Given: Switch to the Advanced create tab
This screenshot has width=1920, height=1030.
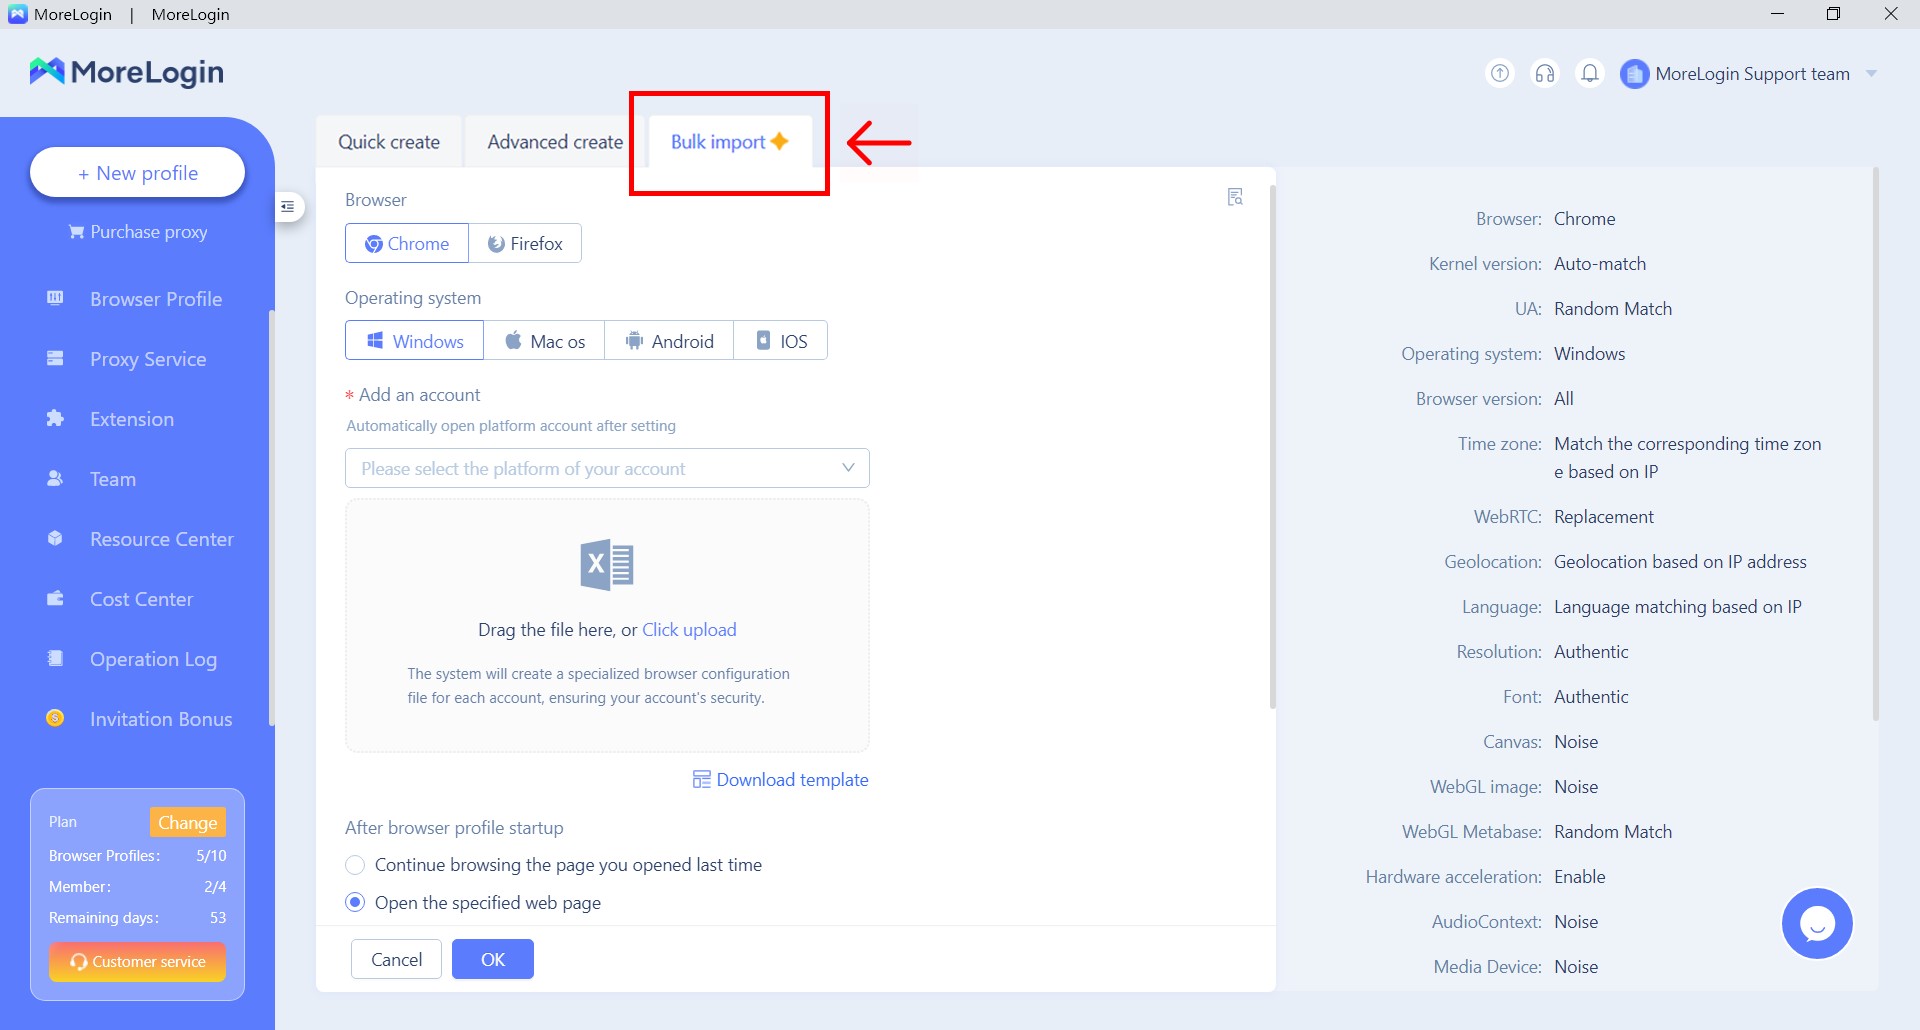Looking at the screenshot, I should (x=555, y=142).
